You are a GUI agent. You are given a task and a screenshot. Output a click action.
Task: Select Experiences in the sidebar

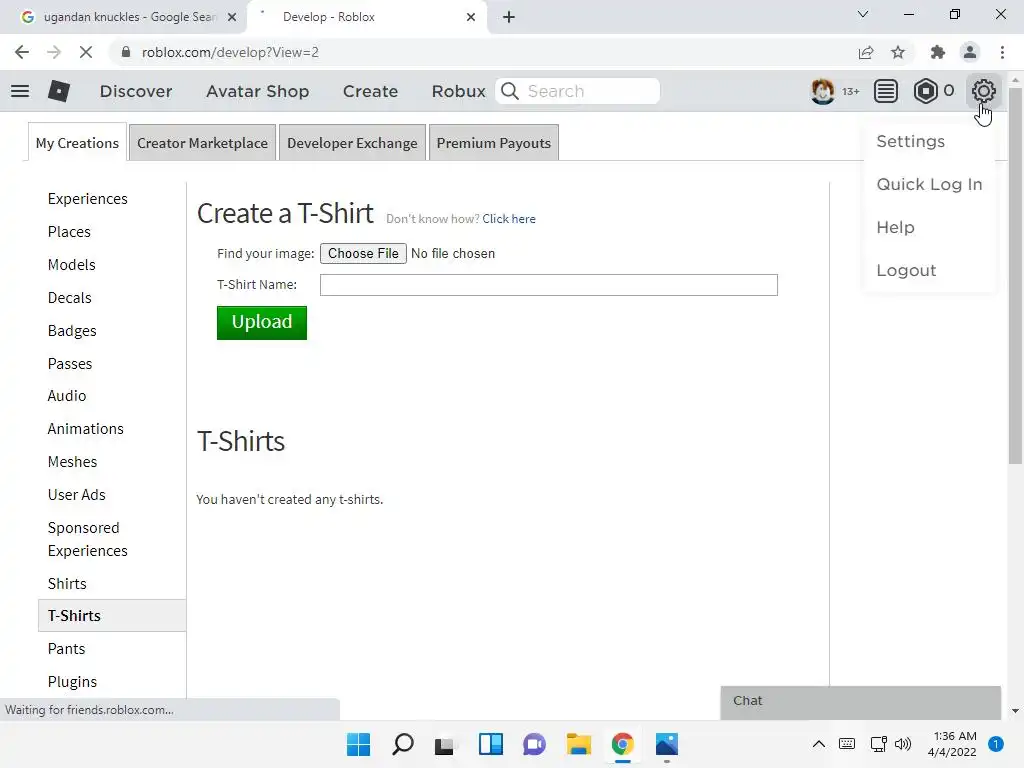(x=88, y=199)
